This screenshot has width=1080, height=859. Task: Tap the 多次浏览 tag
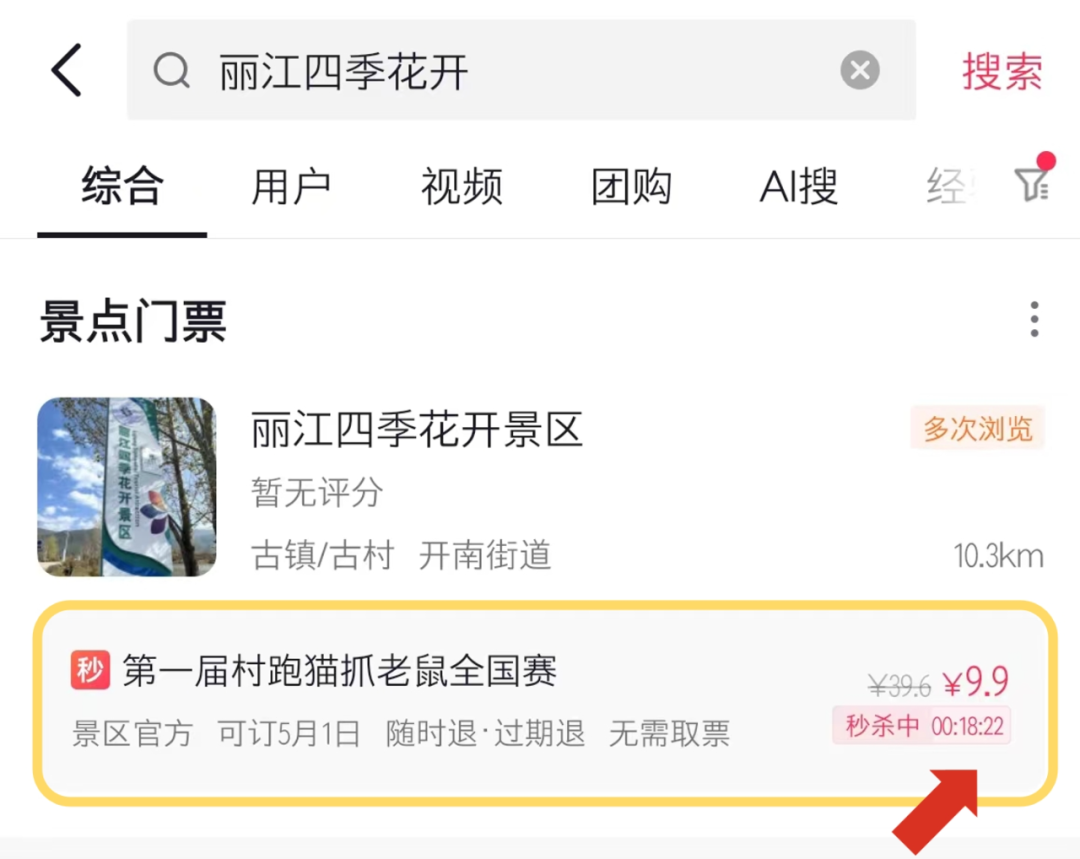977,428
